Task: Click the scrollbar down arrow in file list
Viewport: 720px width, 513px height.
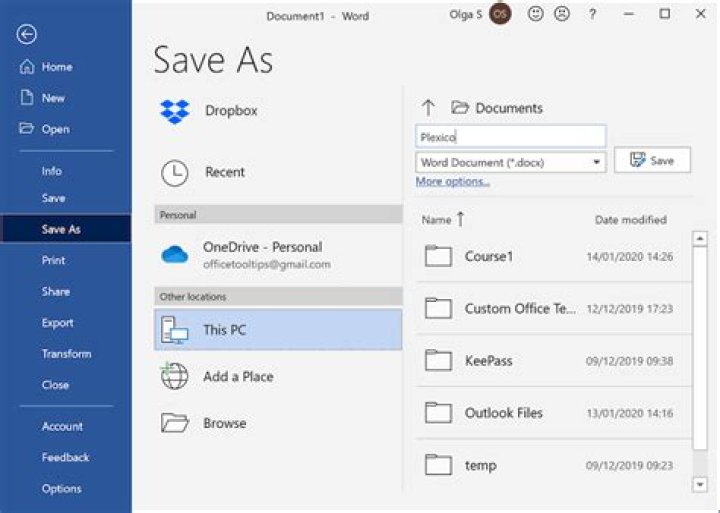Action: 699,484
